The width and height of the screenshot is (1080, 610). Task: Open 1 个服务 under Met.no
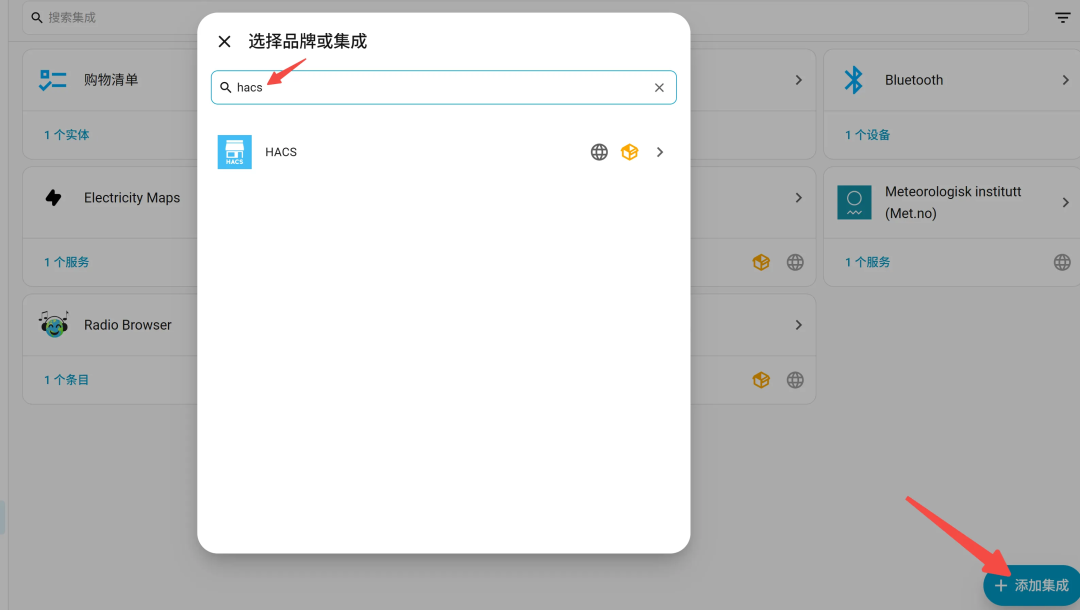868,262
